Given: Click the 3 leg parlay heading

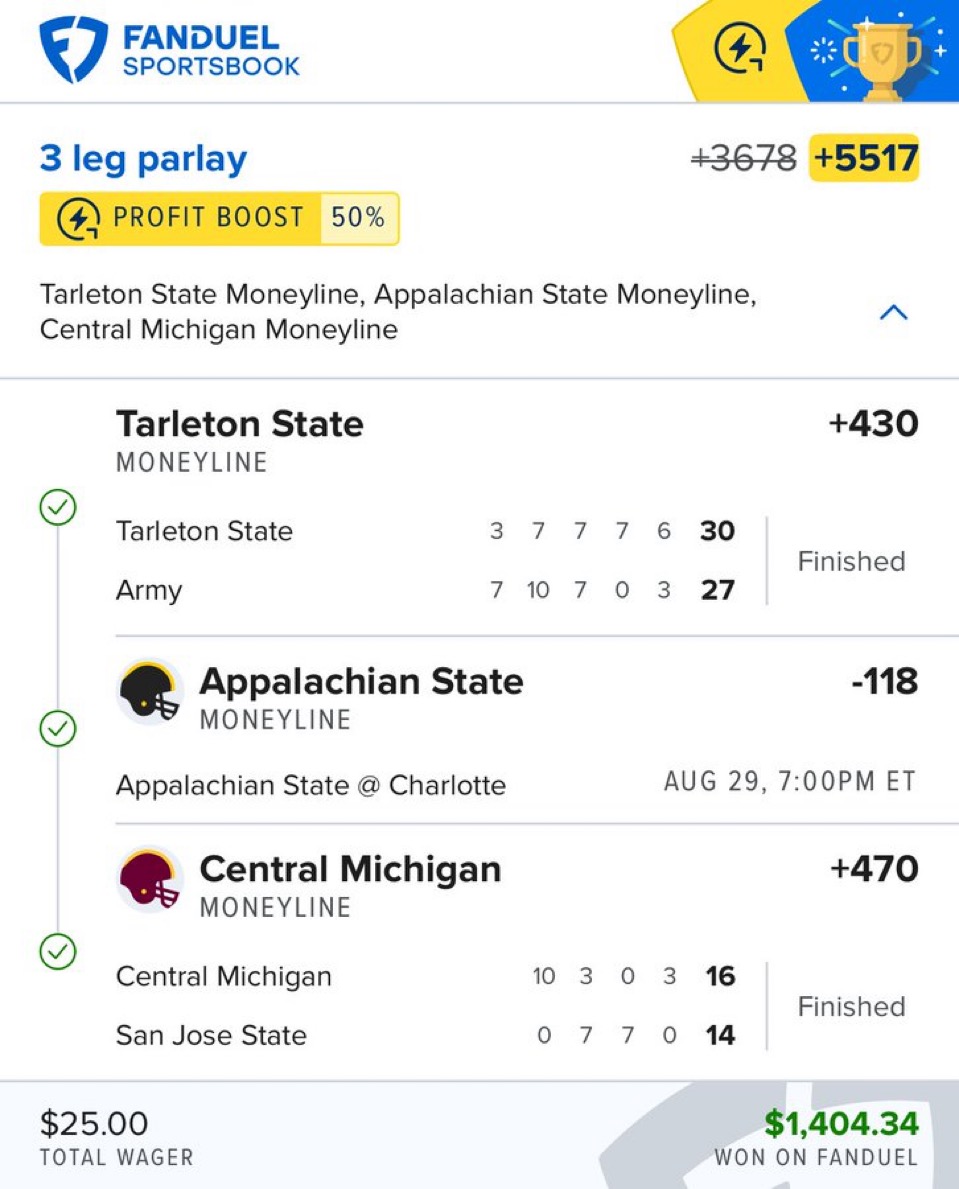Looking at the screenshot, I should 143,159.
